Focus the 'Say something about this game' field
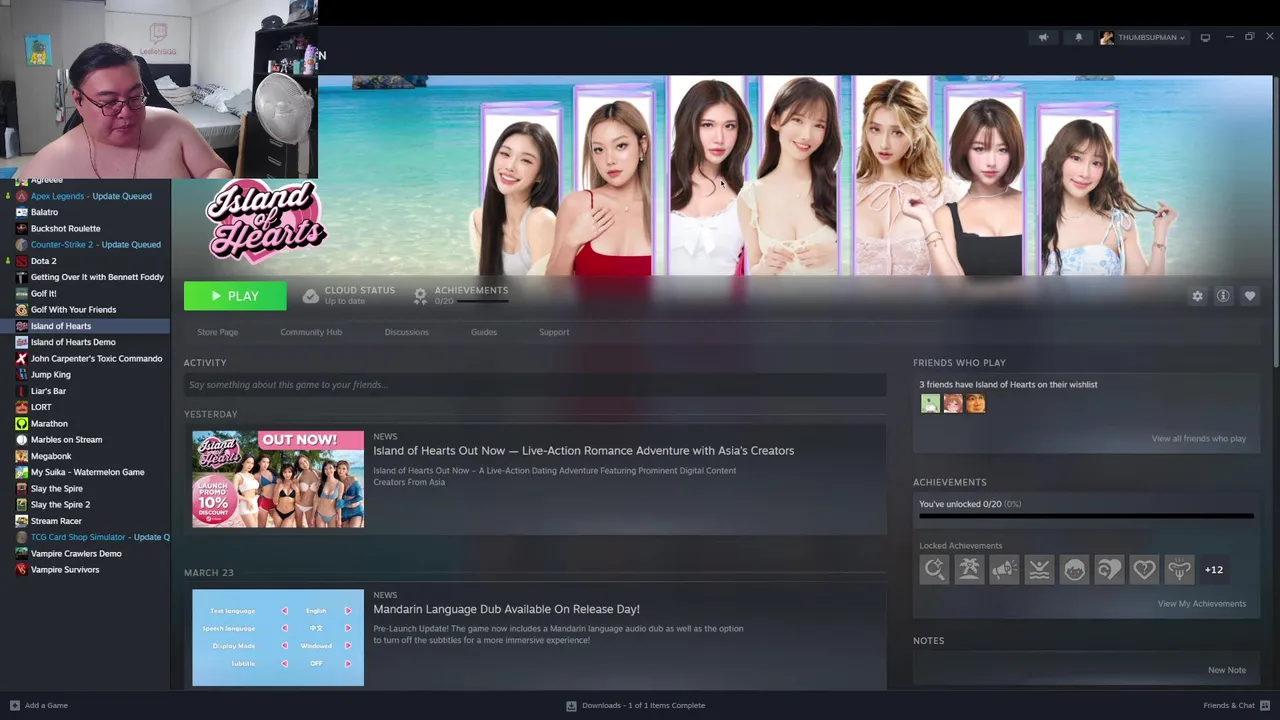Screen dimensions: 1280x720 [x=535, y=385]
